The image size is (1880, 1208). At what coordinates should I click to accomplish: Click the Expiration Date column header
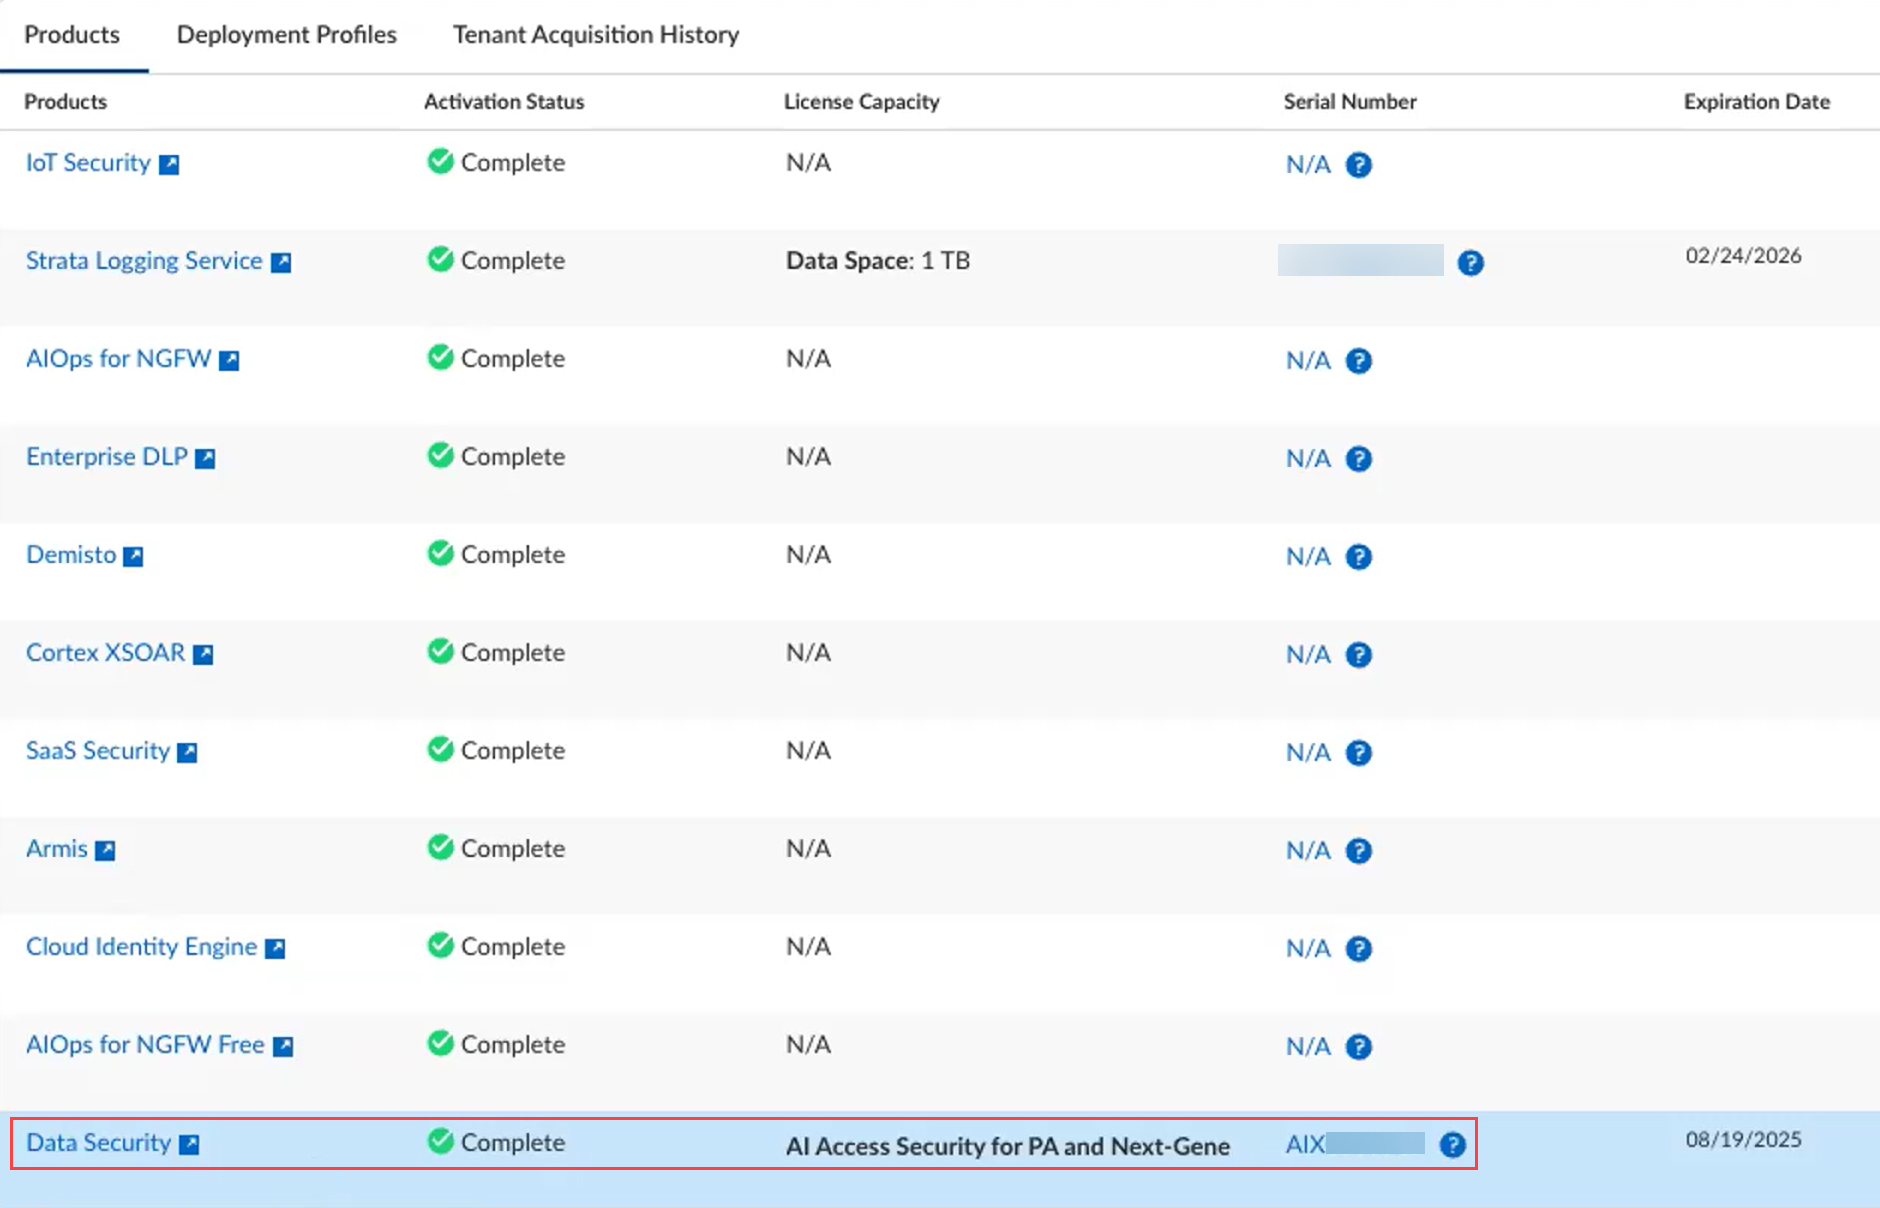point(1756,102)
